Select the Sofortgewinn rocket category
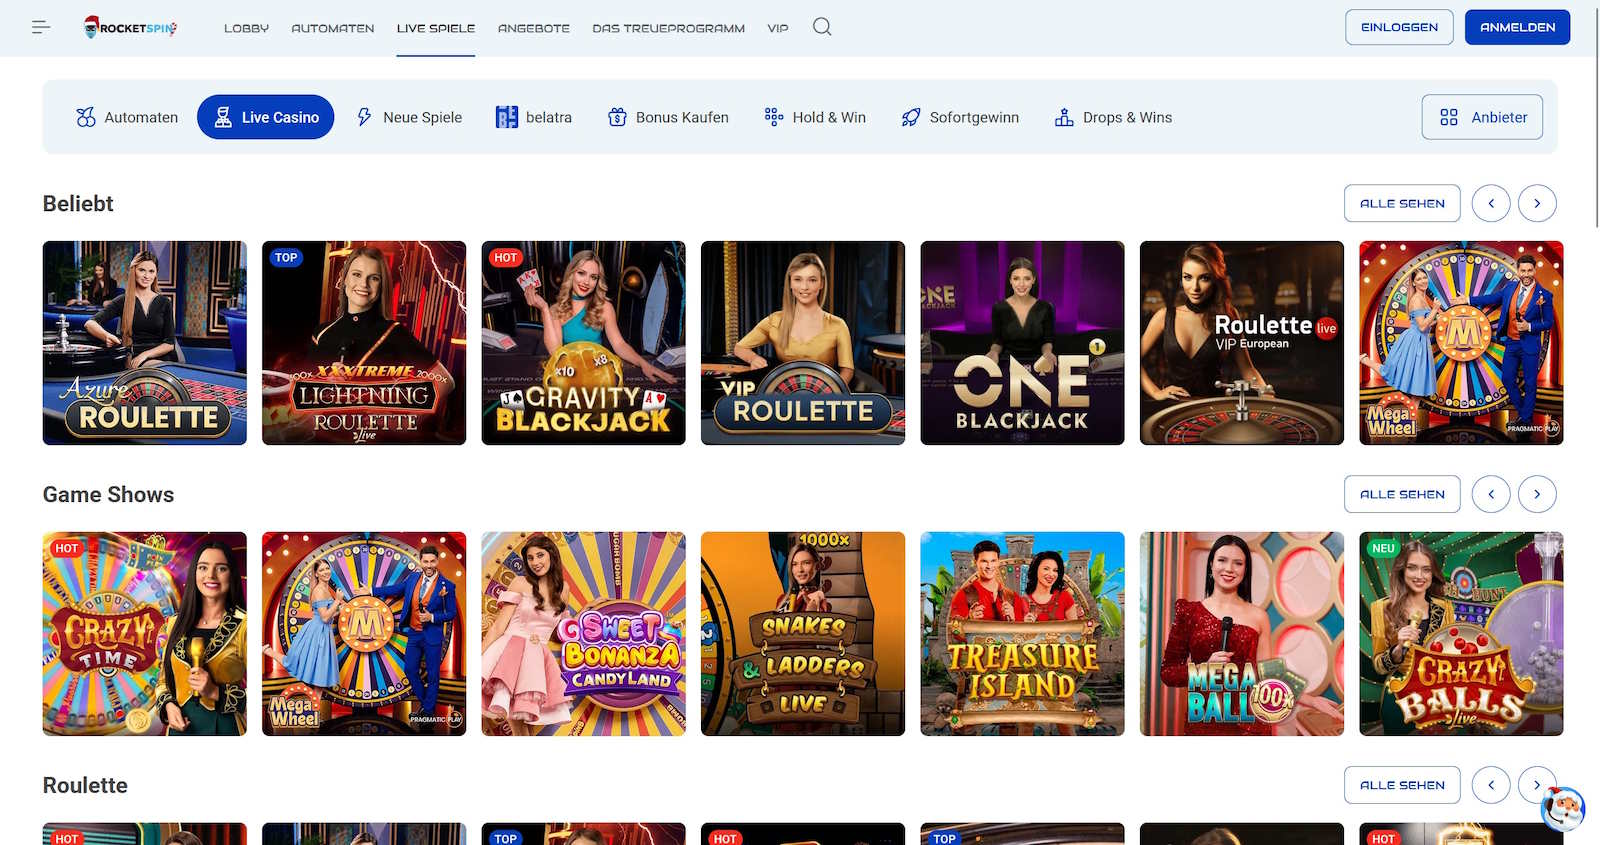The width and height of the screenshot is (1600, 845). [960, 117]
